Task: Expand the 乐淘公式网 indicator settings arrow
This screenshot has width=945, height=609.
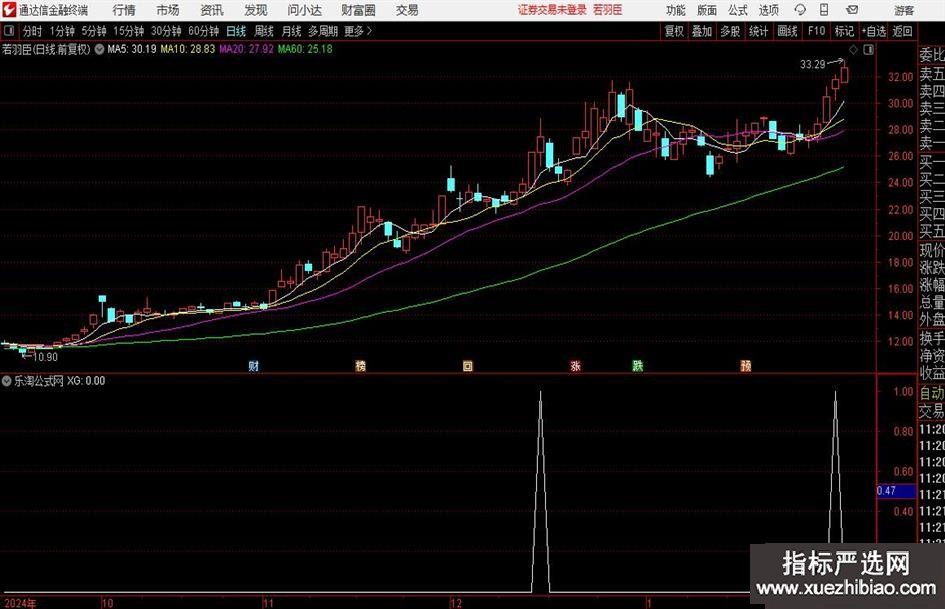Action: 8,381
